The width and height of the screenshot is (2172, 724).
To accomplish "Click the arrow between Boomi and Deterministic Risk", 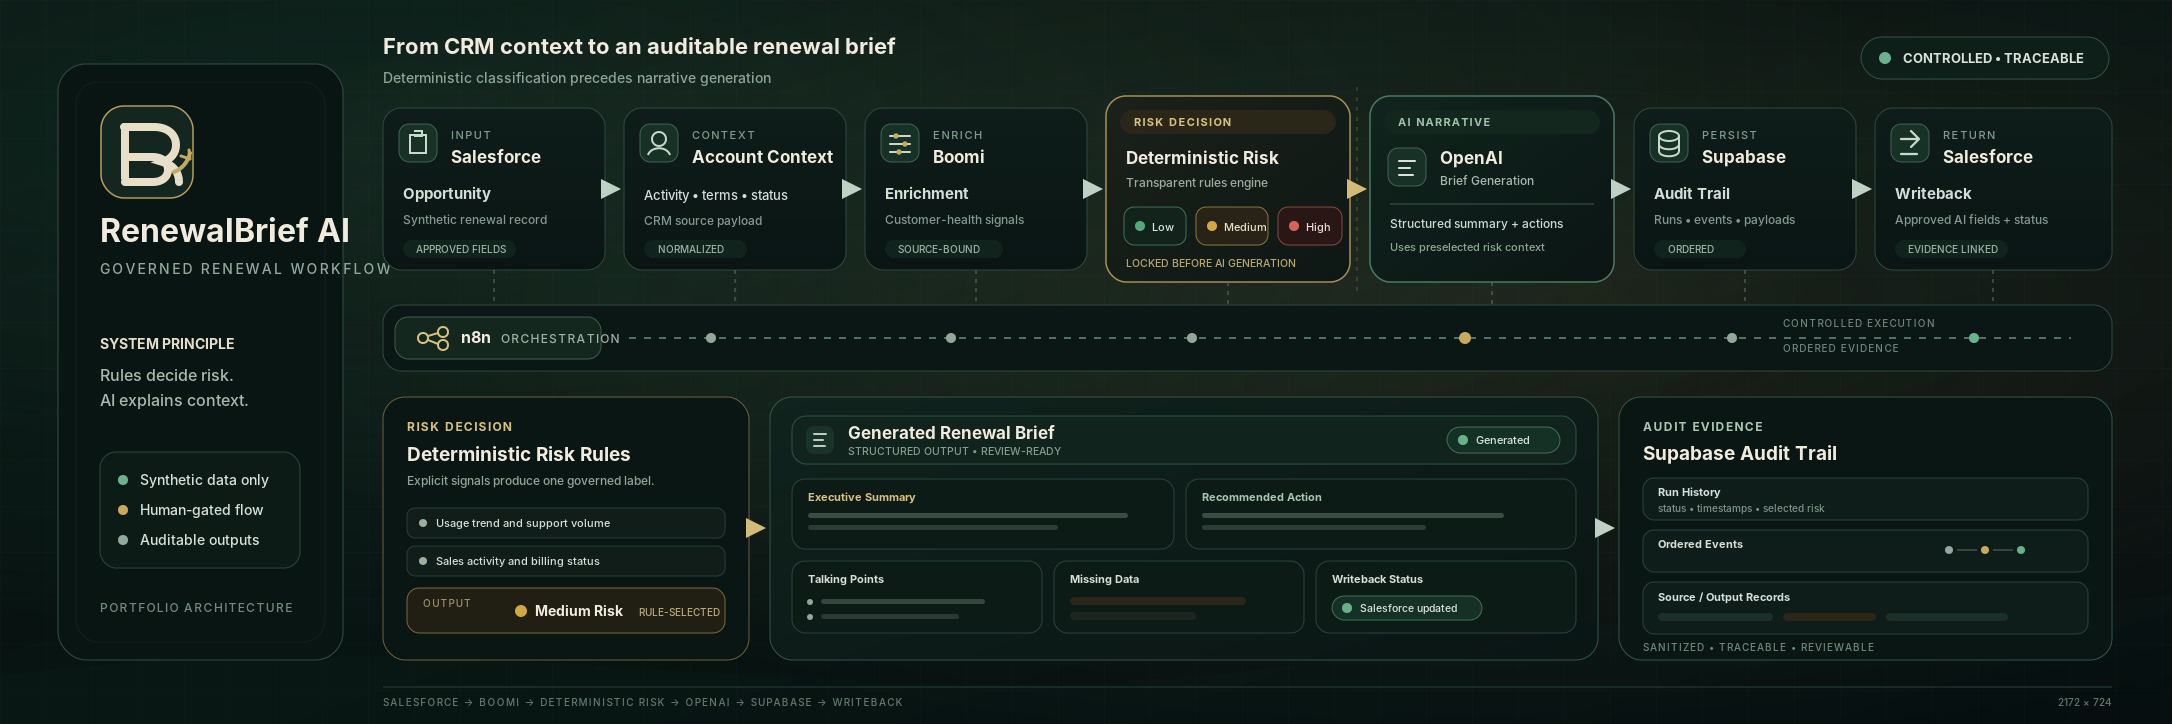I will [x=1092, y=189].
